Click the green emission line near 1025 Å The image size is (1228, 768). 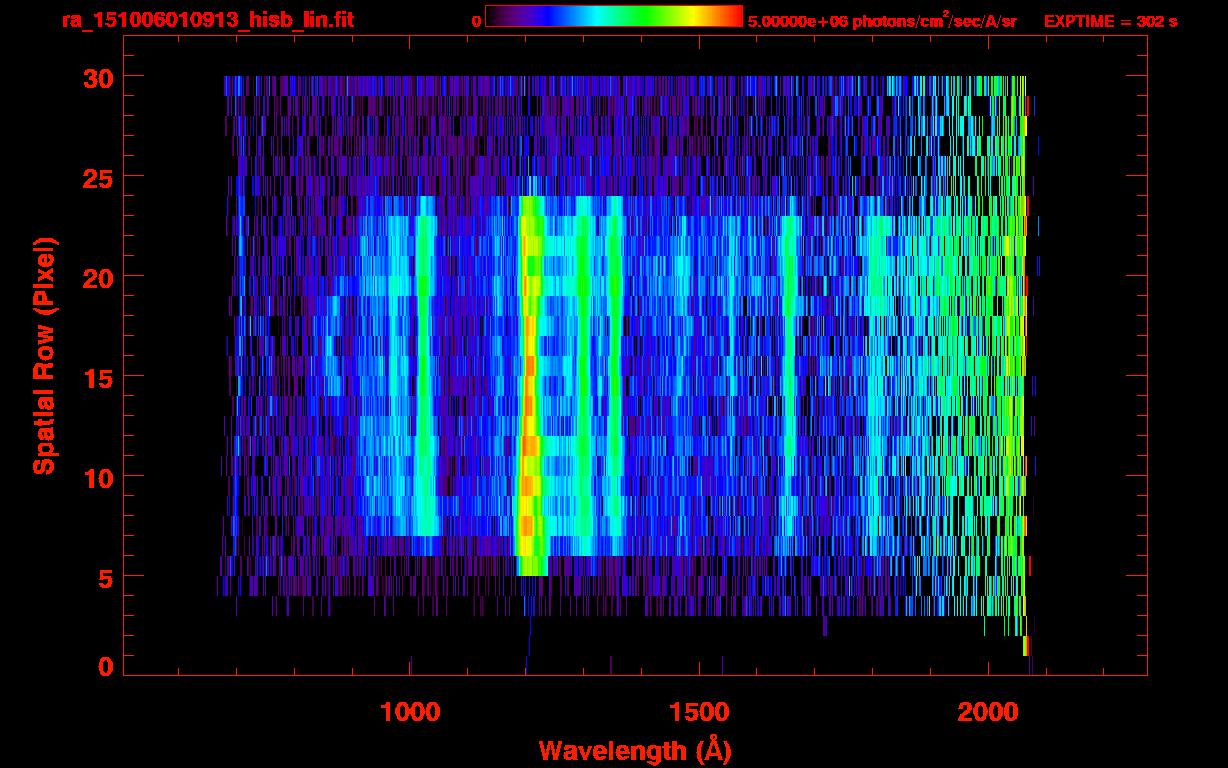(x=425, y=380)
